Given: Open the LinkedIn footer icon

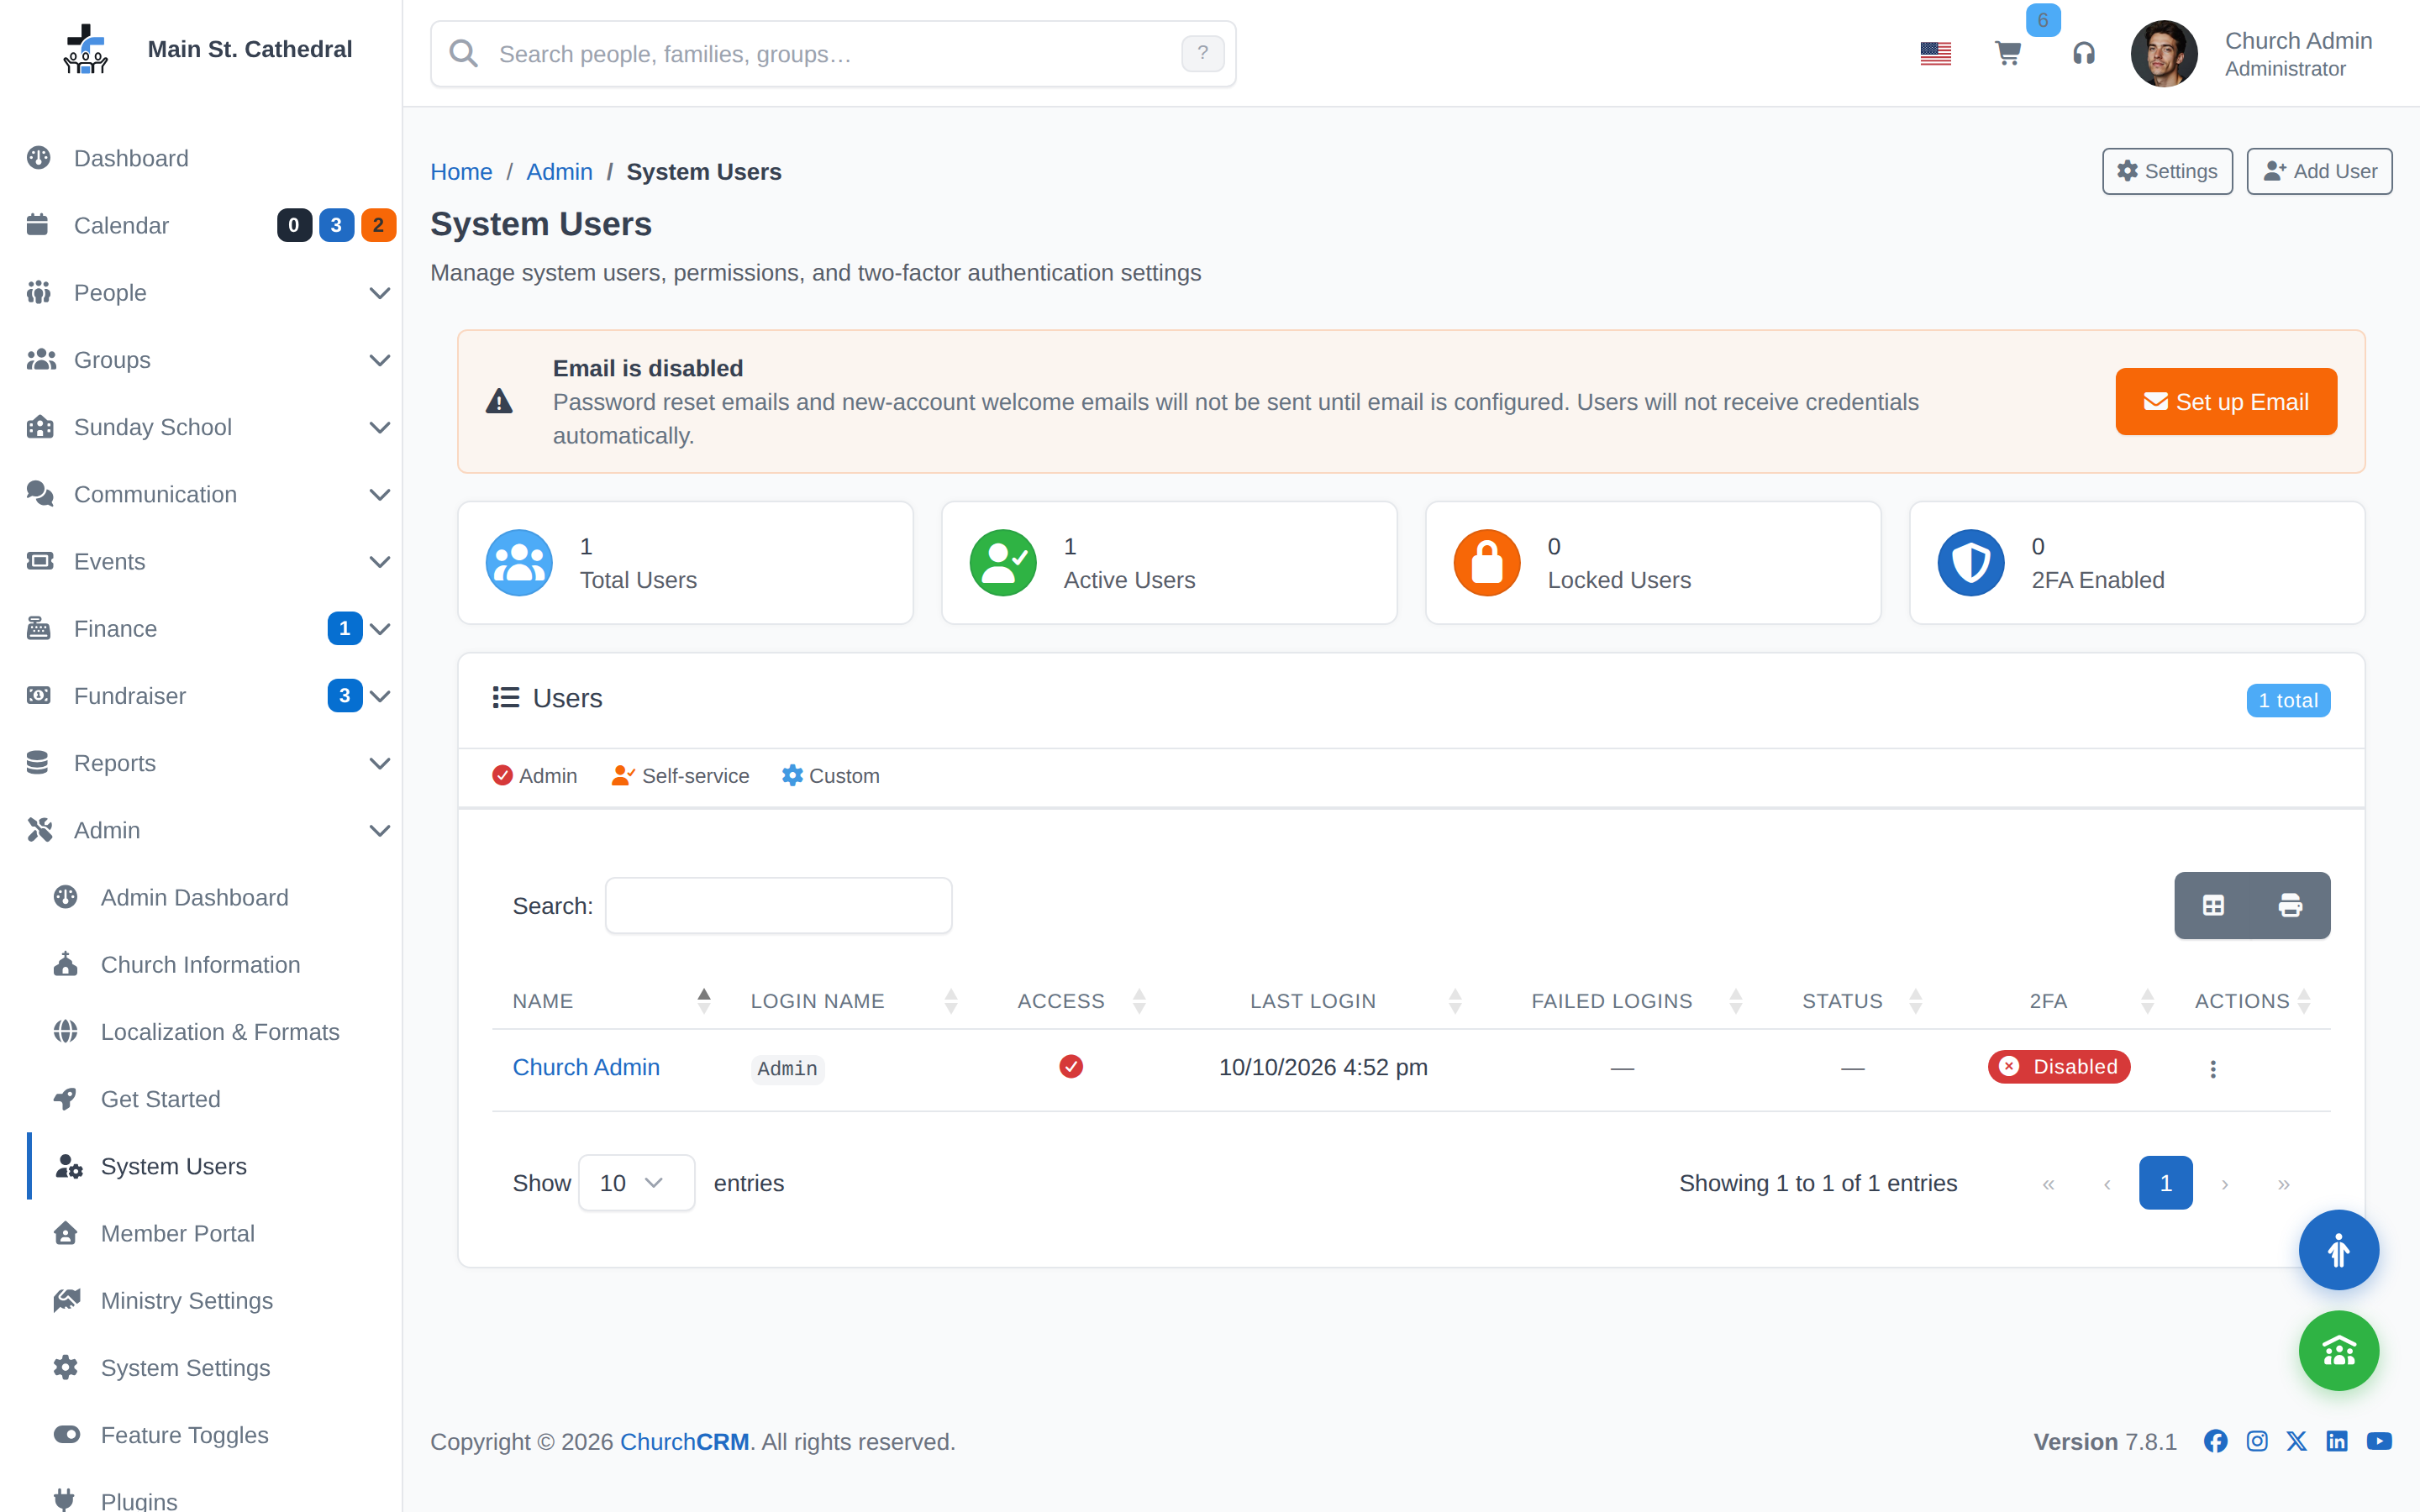Looking at the screenshot, I should [x=2337, y=1441].
